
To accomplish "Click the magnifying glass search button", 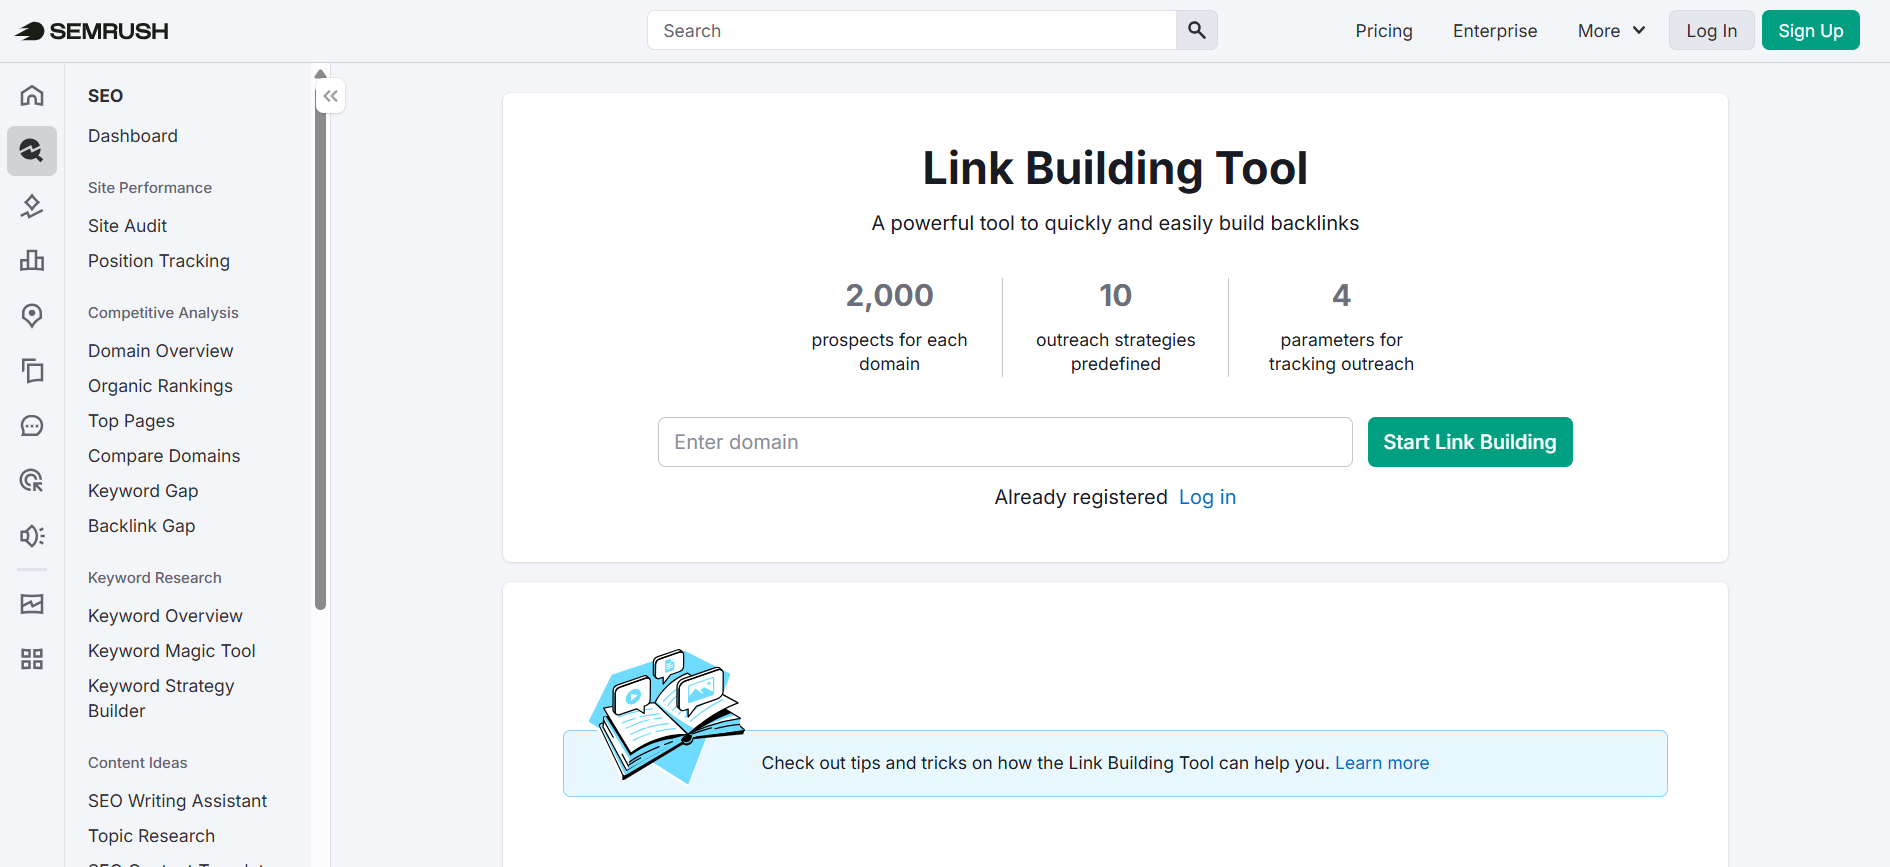I will pyautogui.click(x=1196, y=31).
